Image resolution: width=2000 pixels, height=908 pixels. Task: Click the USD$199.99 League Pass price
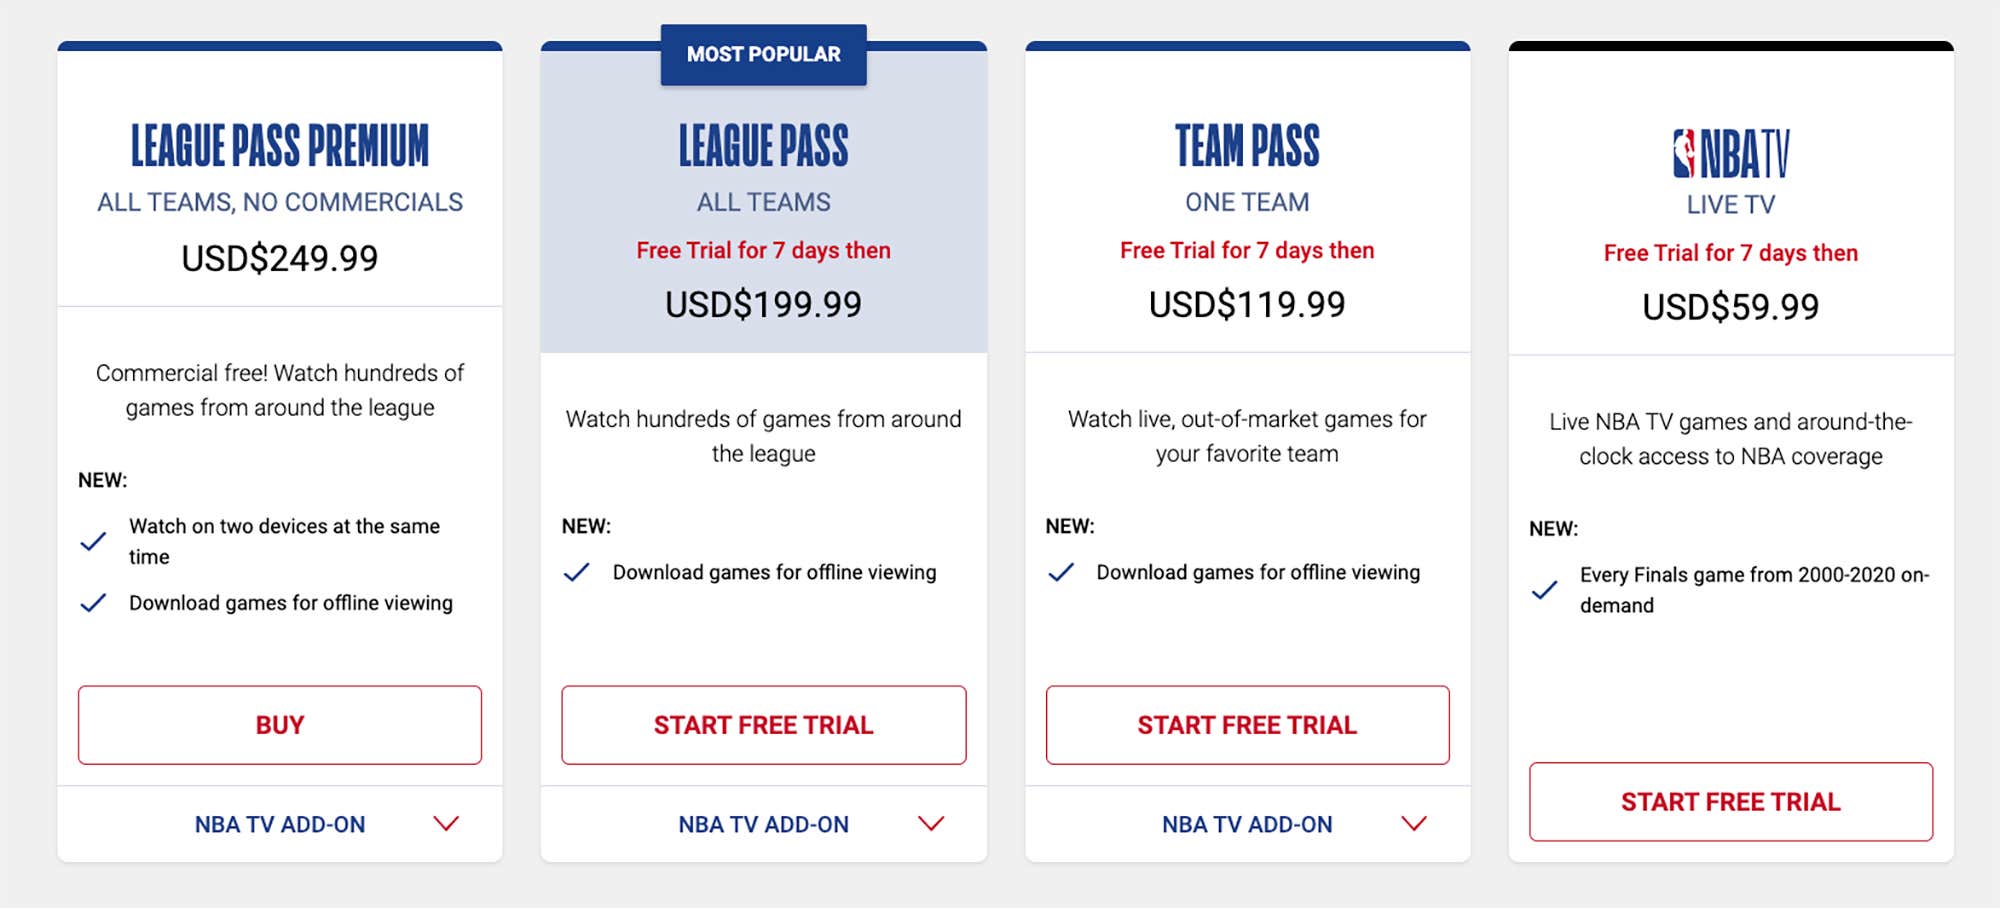(x=763, y=305)
